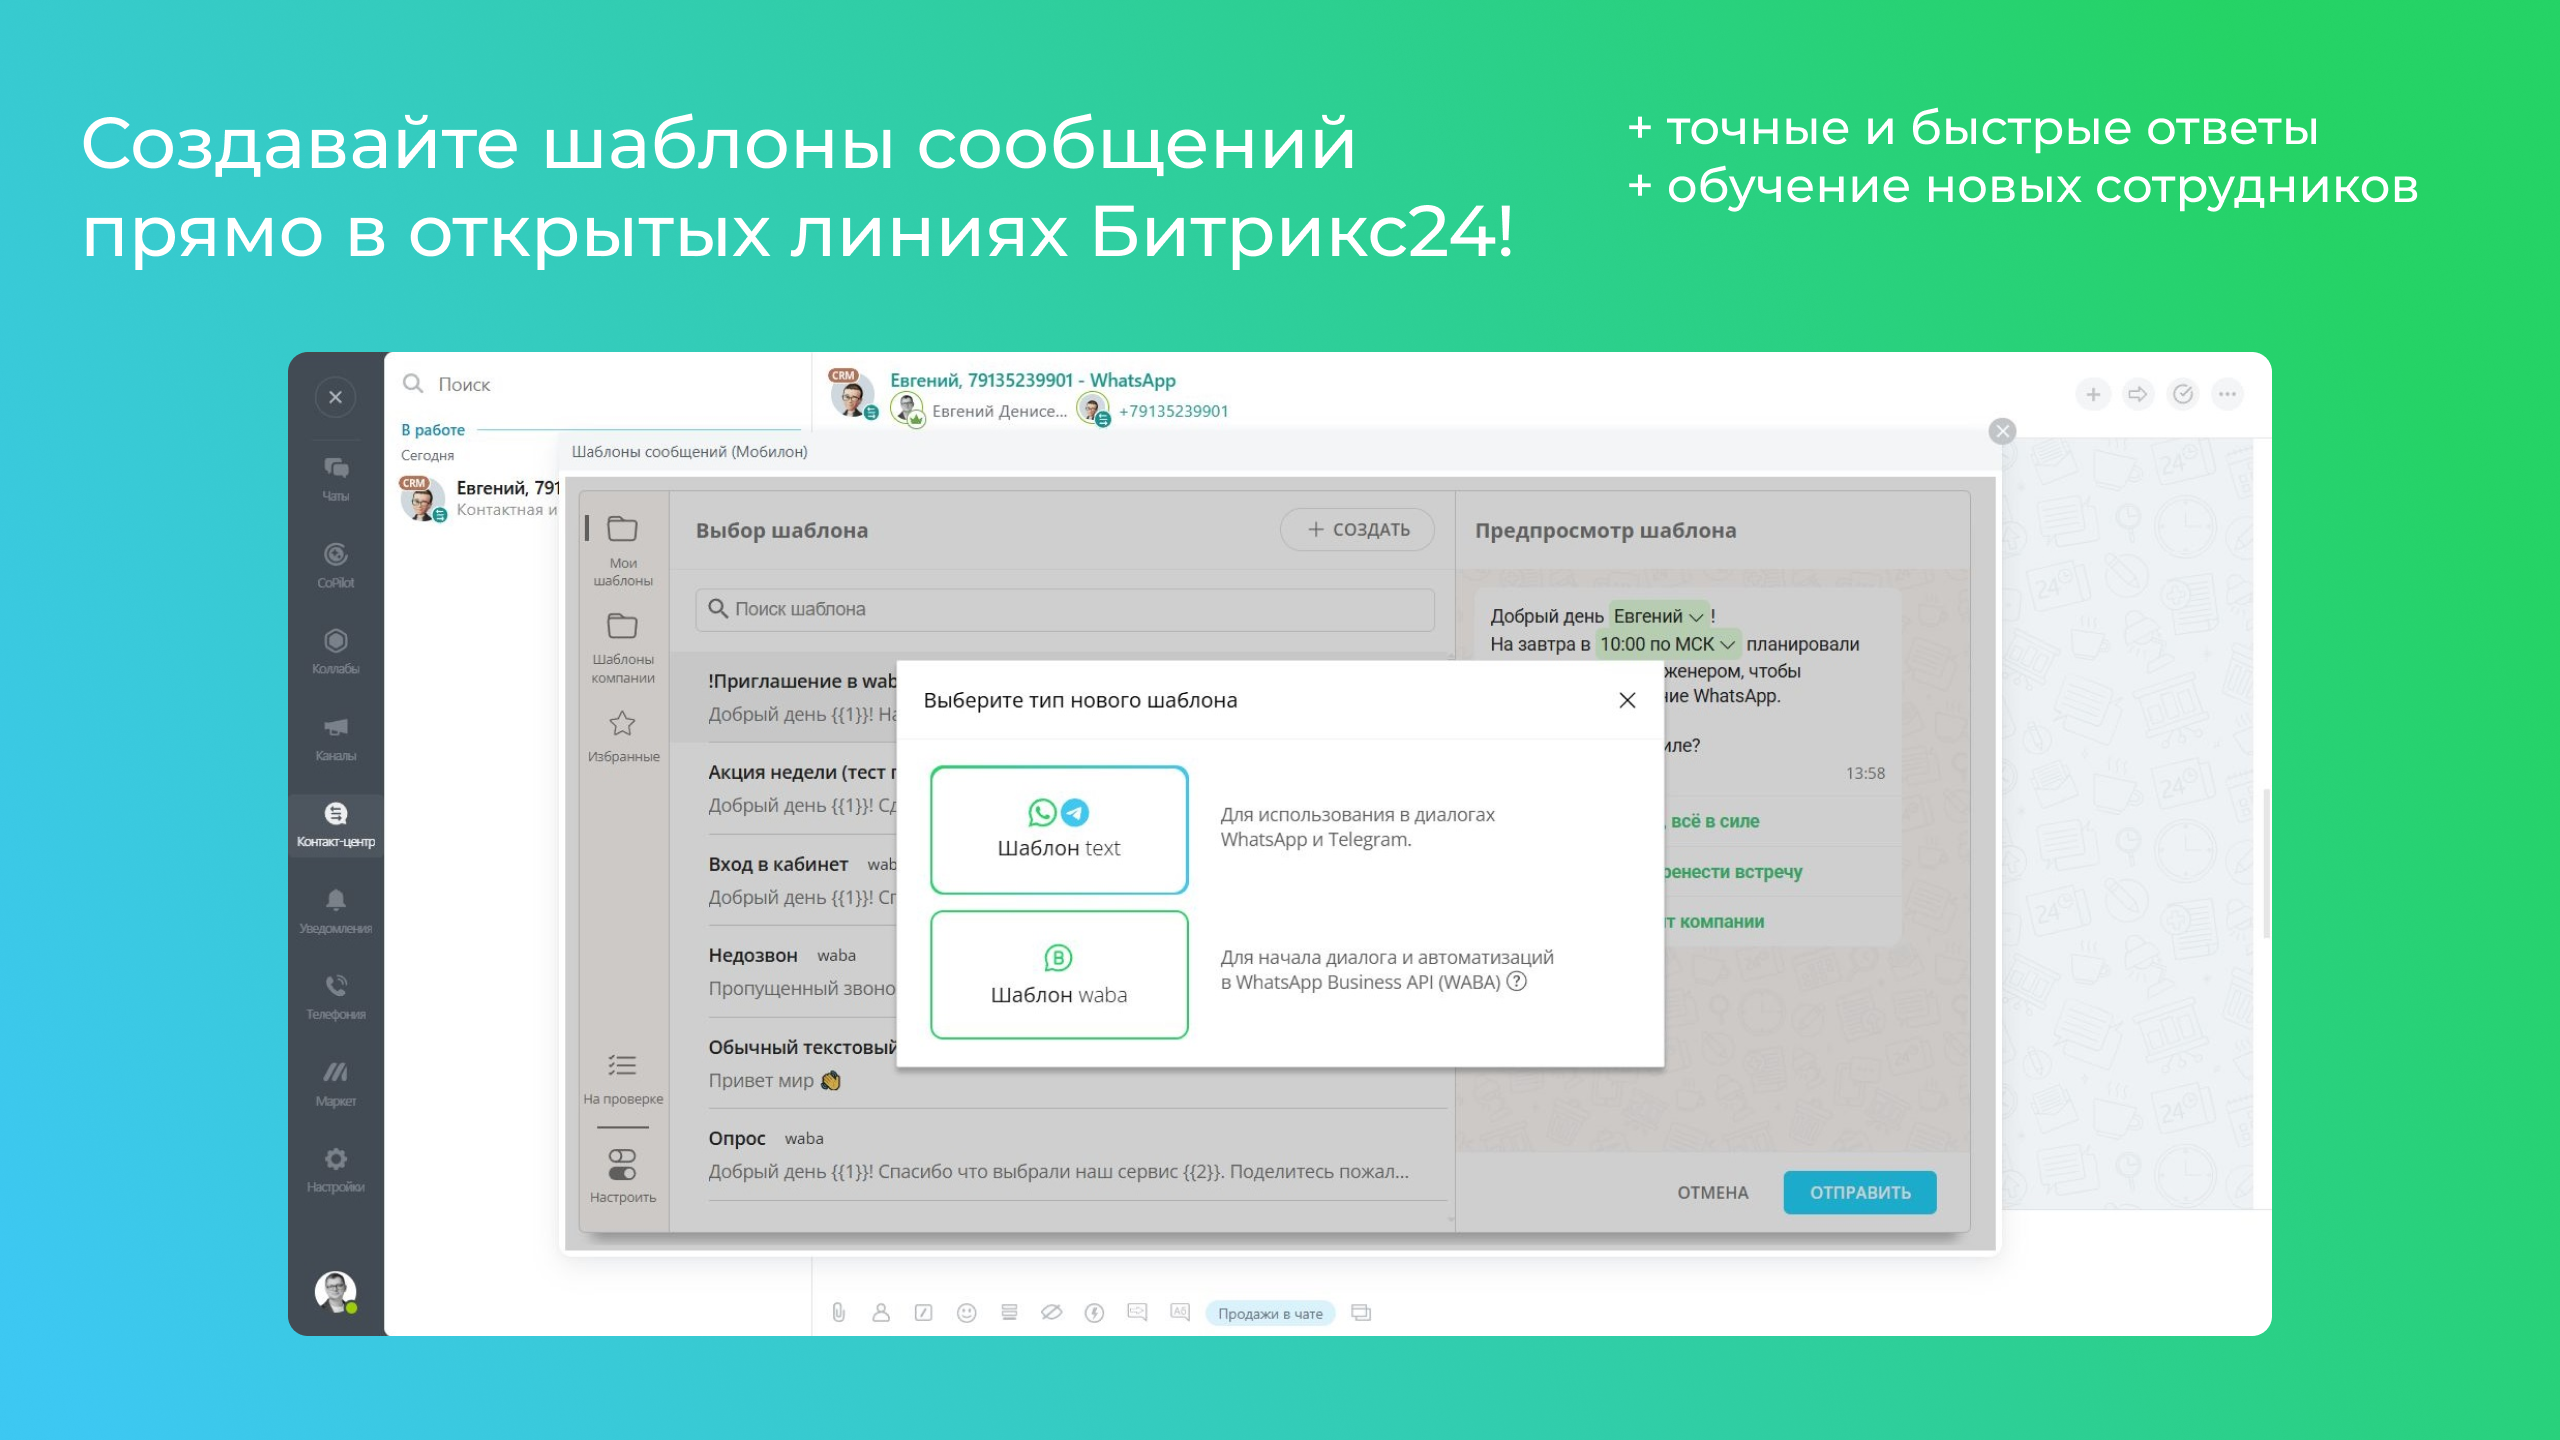The width and height of the screenshot is (2560, 1440).
Task: Open the three-dots chat menu
Action: click(2227, 394)
